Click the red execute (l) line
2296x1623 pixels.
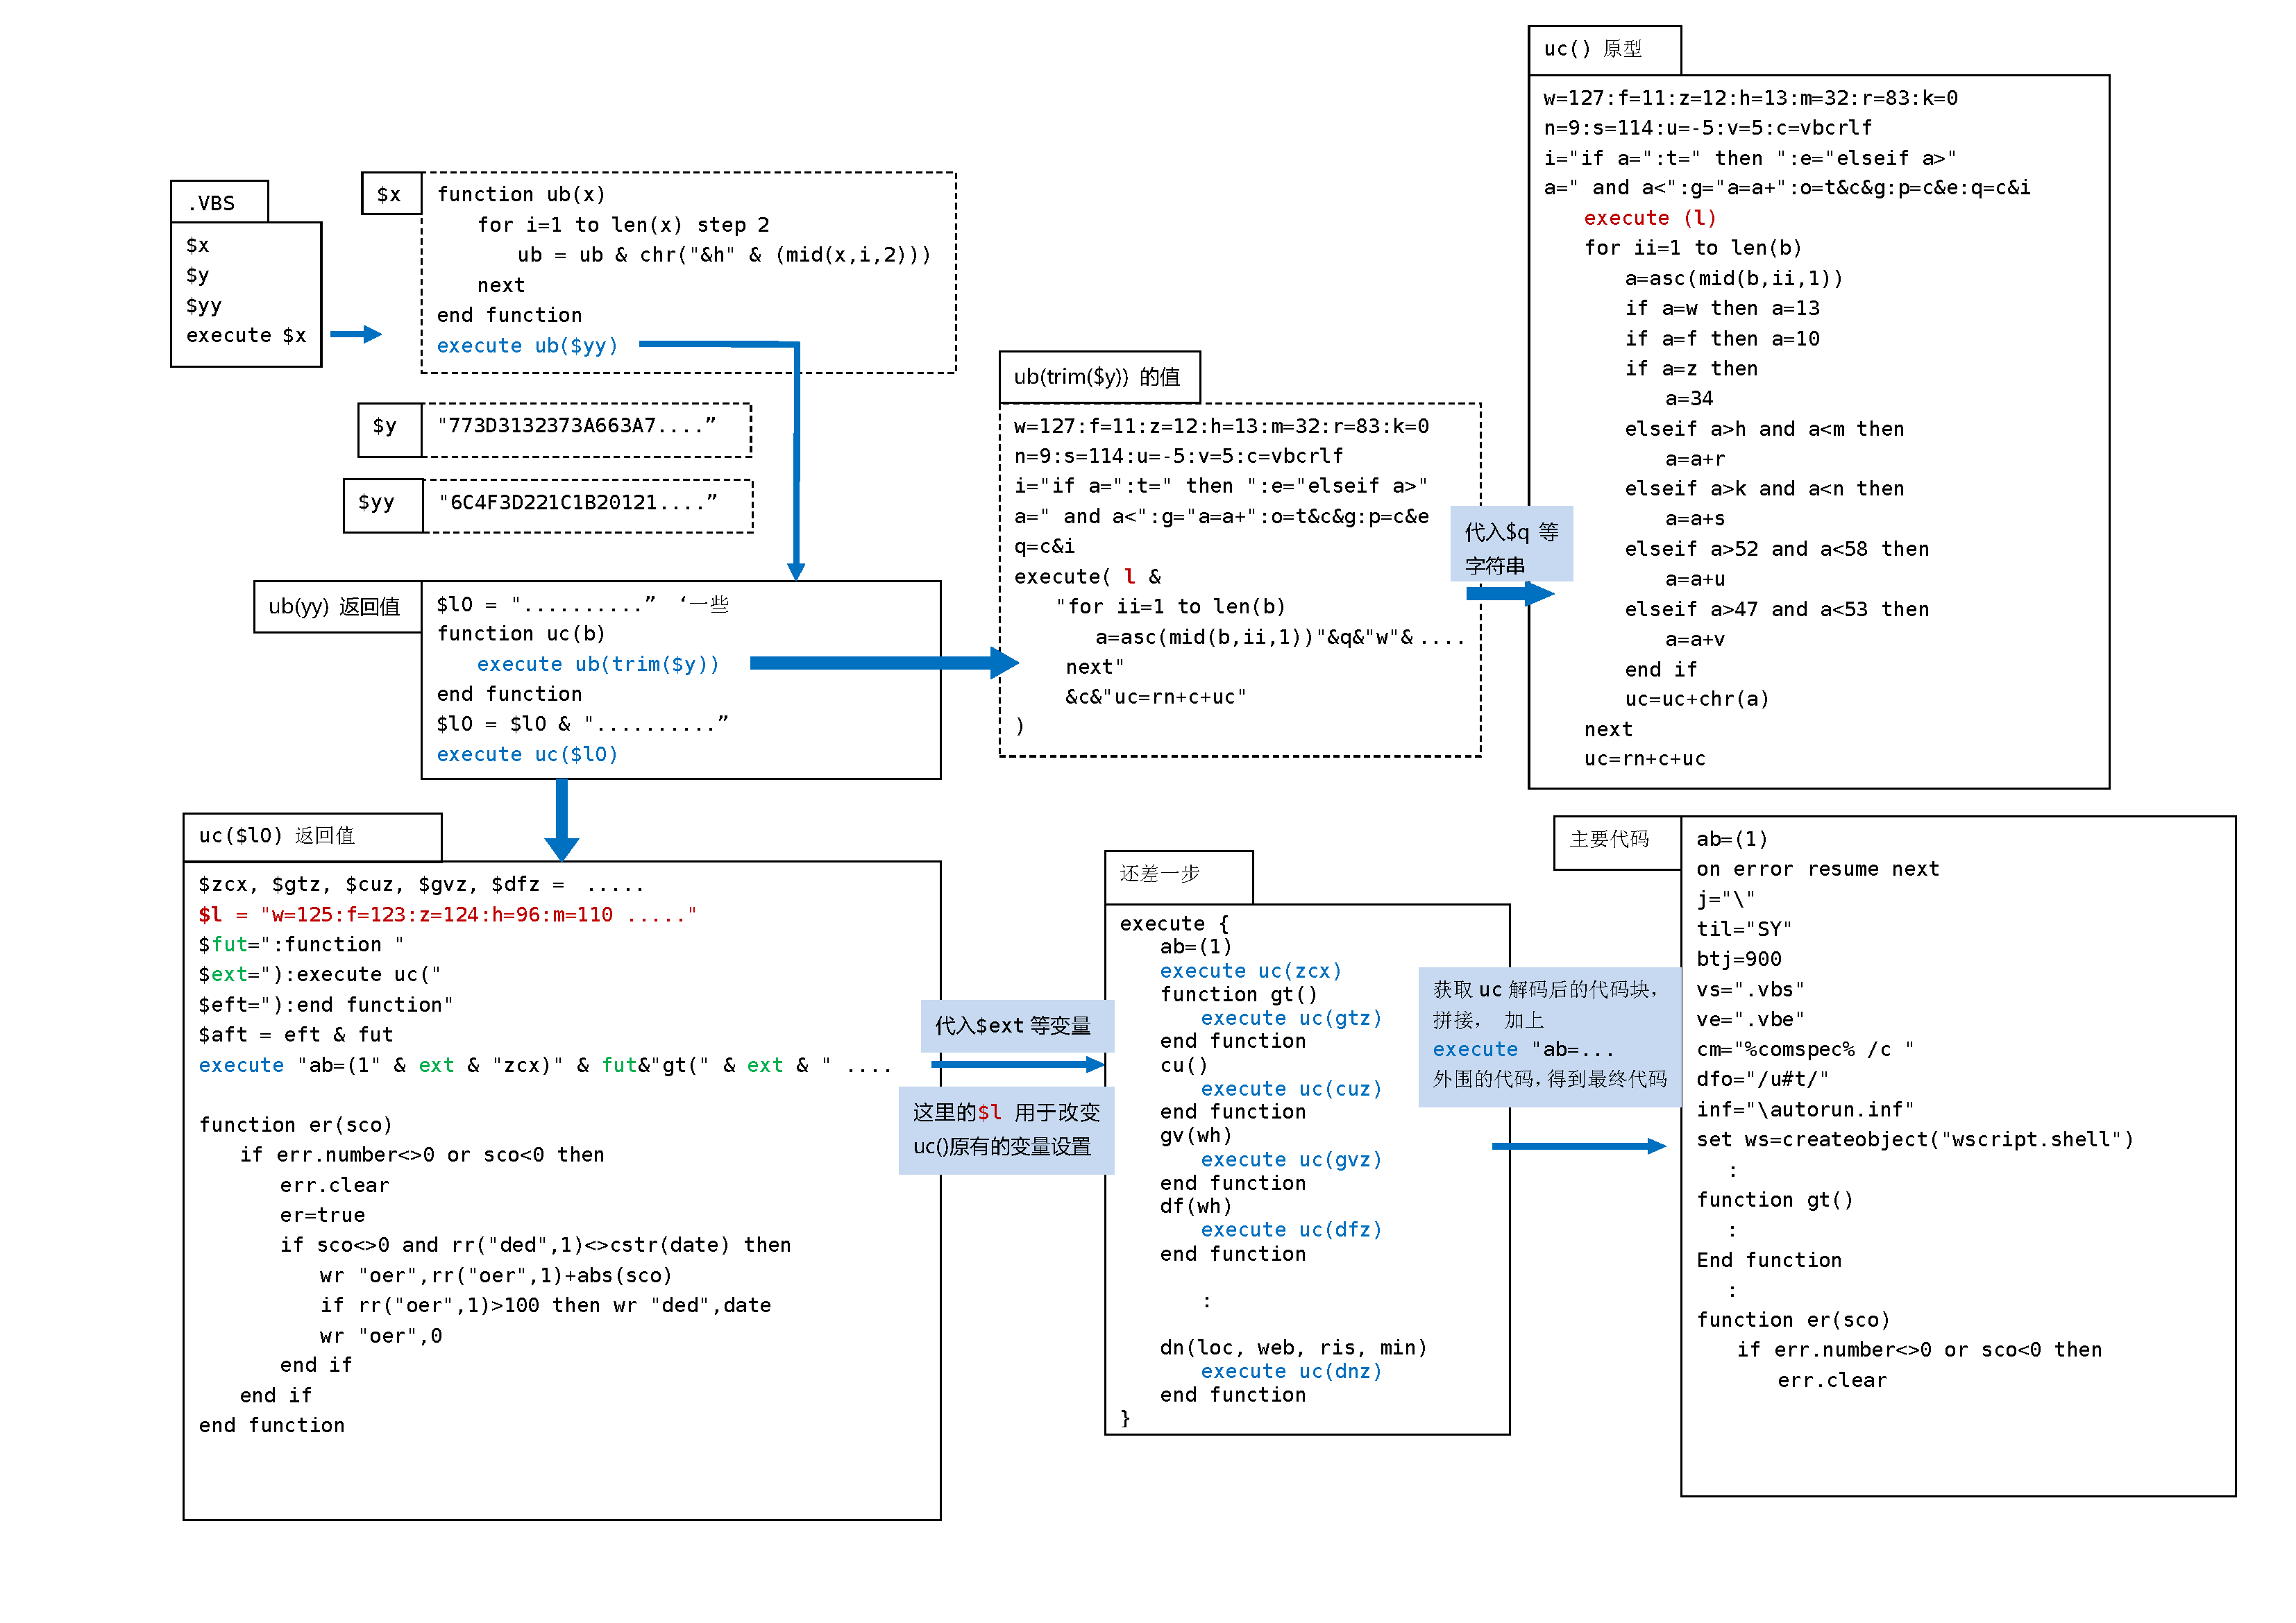coord(1649,218)
